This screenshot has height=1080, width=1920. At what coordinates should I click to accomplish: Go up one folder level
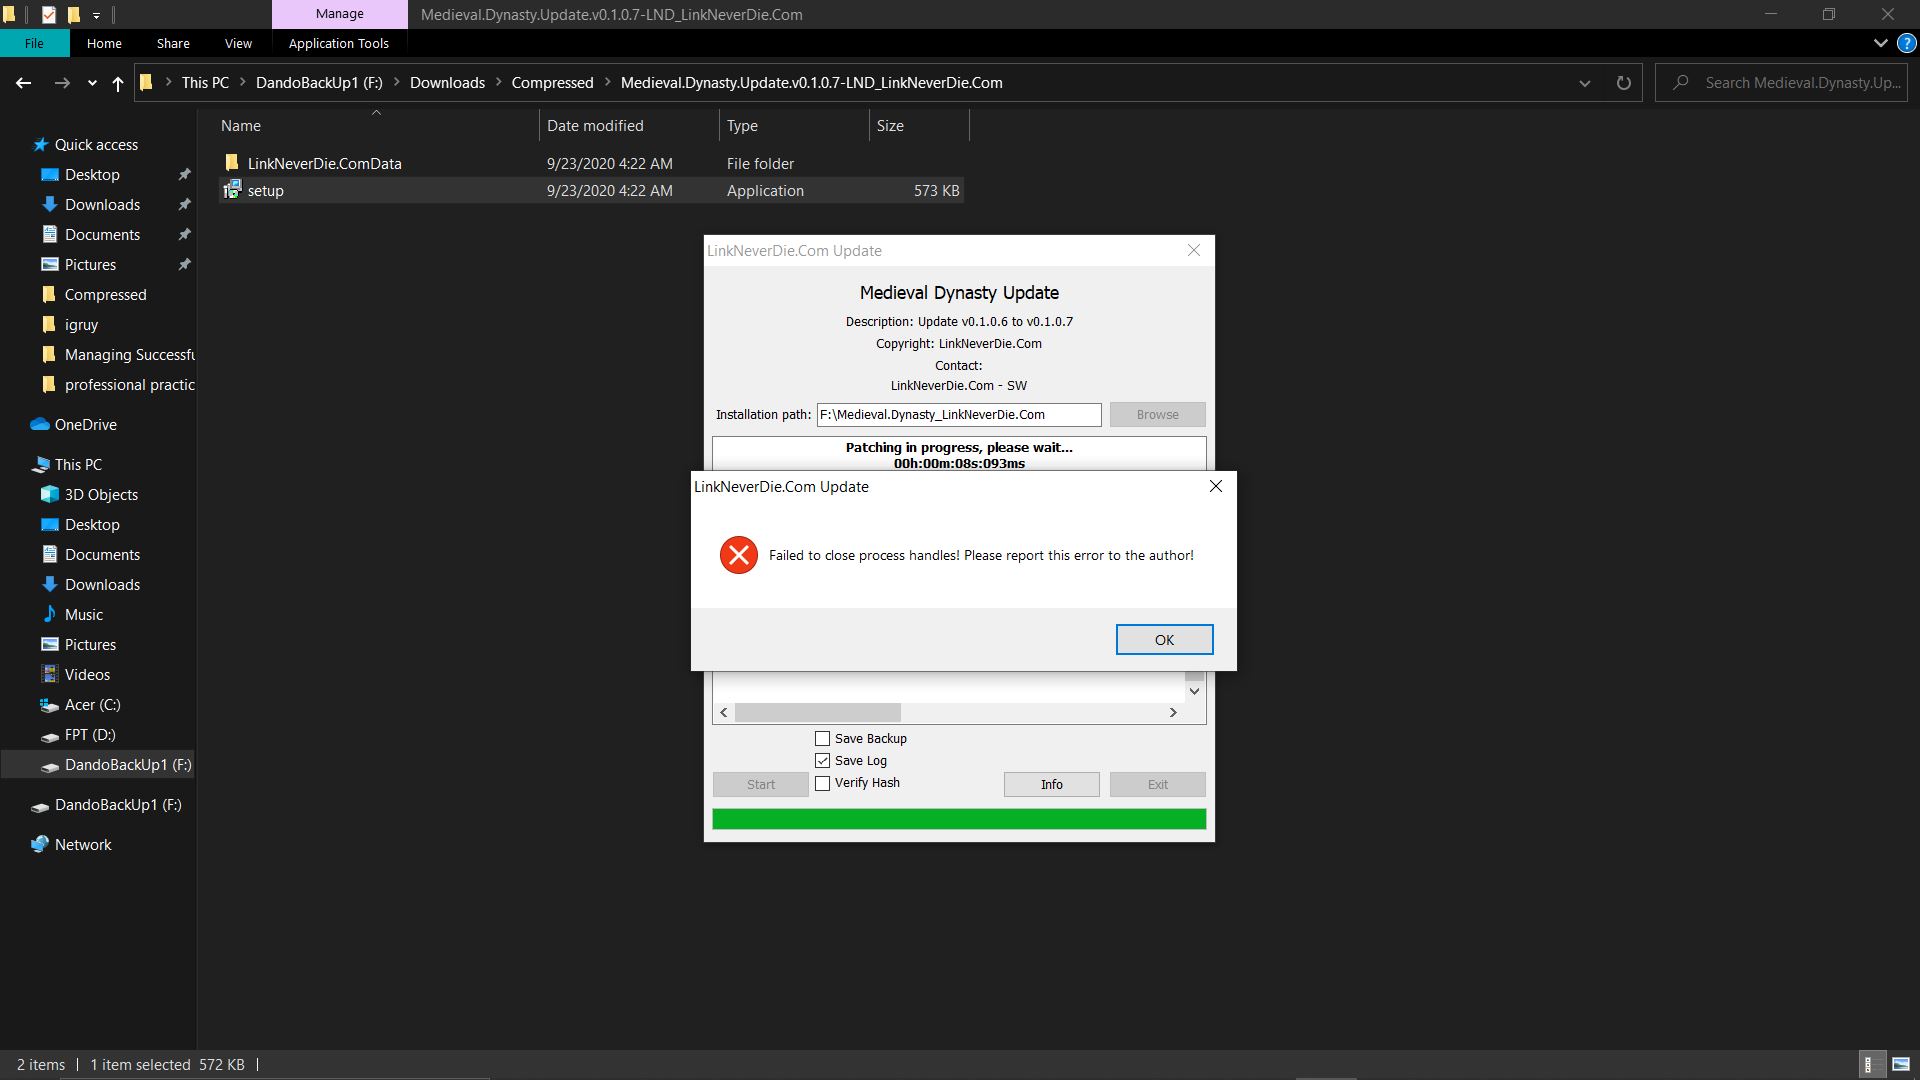(118, 83)
